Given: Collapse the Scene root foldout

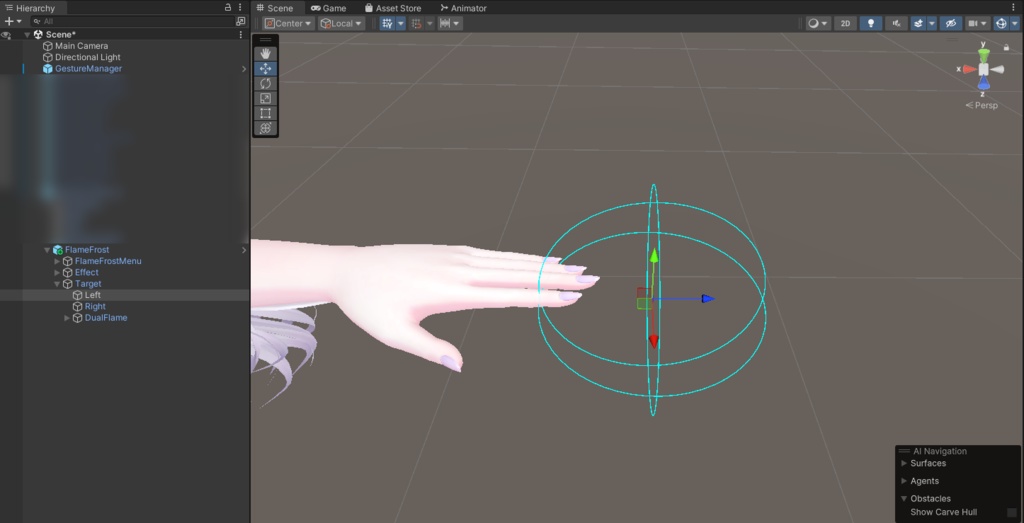Looking at the screenshot, I should coord(27,35).
